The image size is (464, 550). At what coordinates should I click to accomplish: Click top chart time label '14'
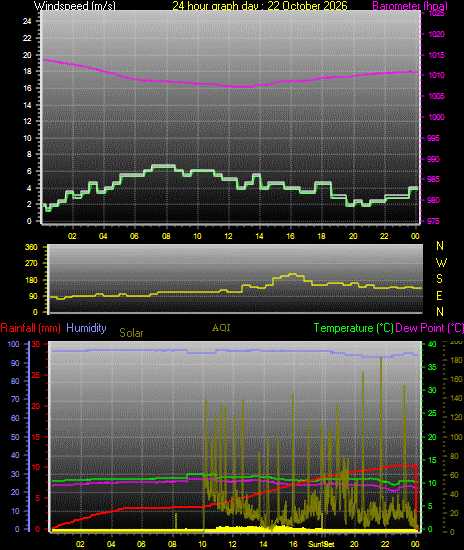pyautogui.click(x=259, y=236)
